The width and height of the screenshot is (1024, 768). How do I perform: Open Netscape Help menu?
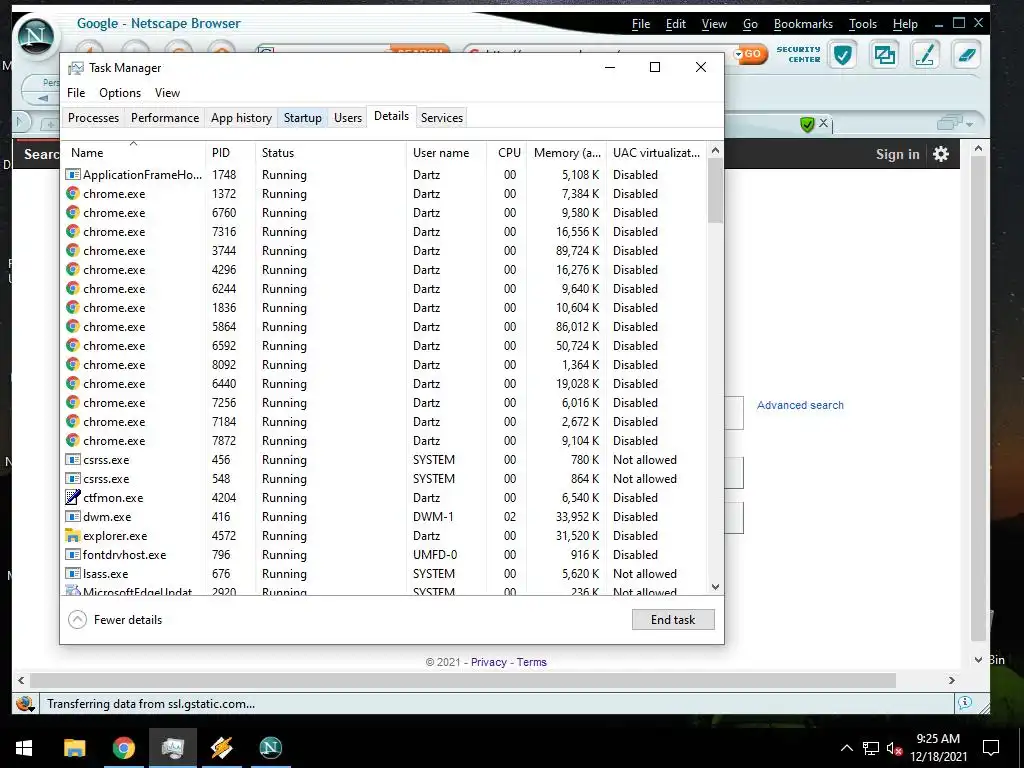click(x=905, y=24)
